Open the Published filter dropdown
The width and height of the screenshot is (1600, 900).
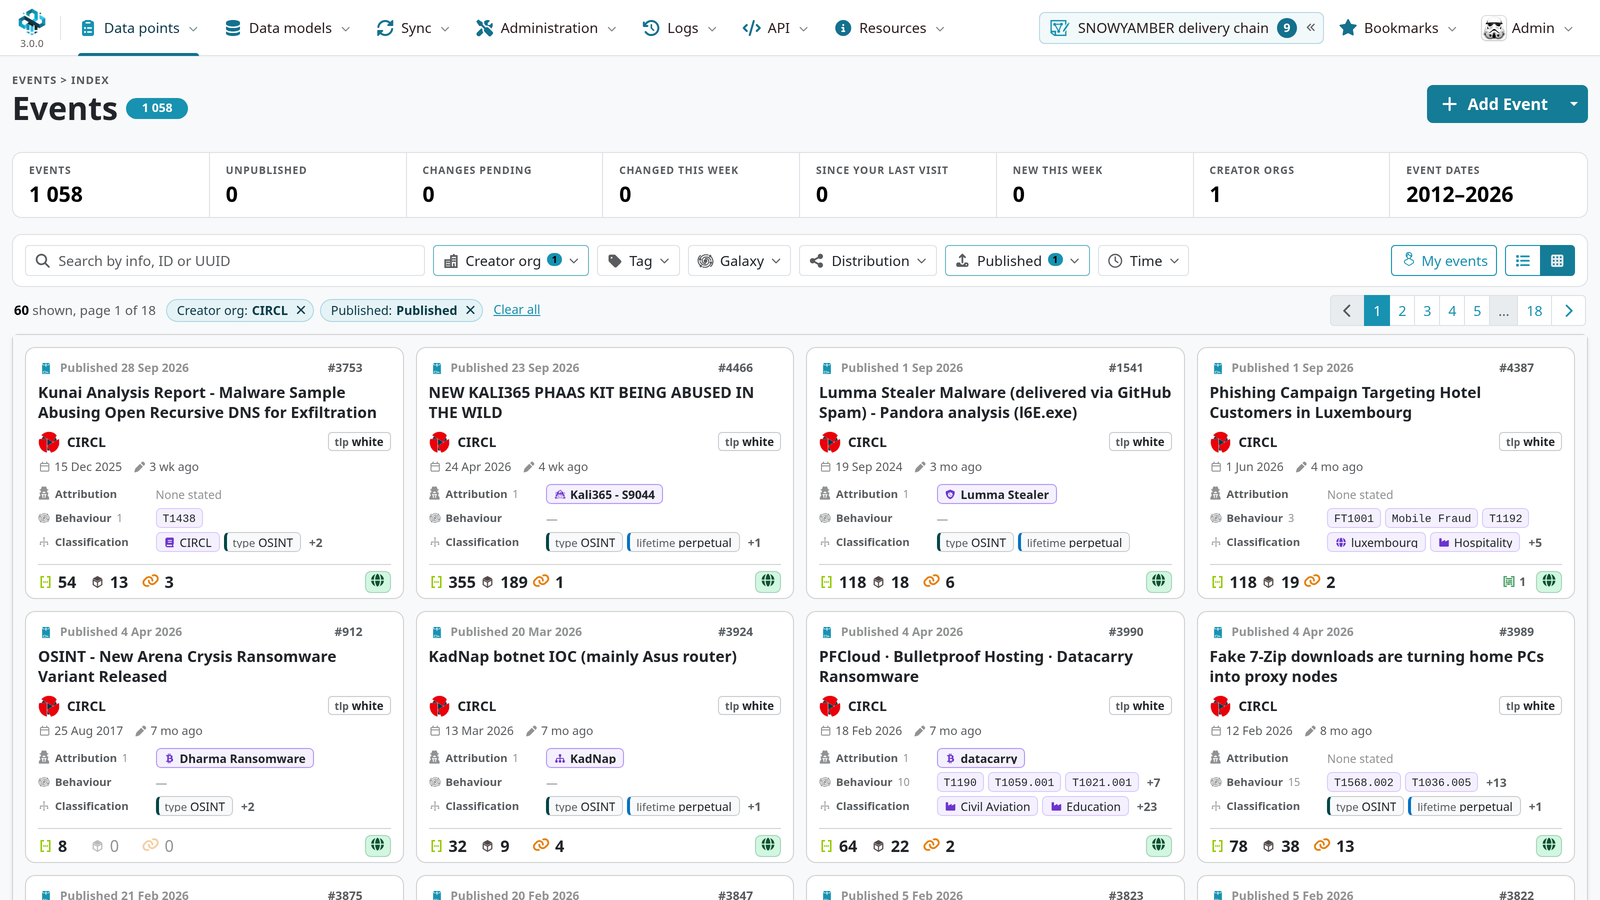pyautogui.click(x=1017, y=261)
